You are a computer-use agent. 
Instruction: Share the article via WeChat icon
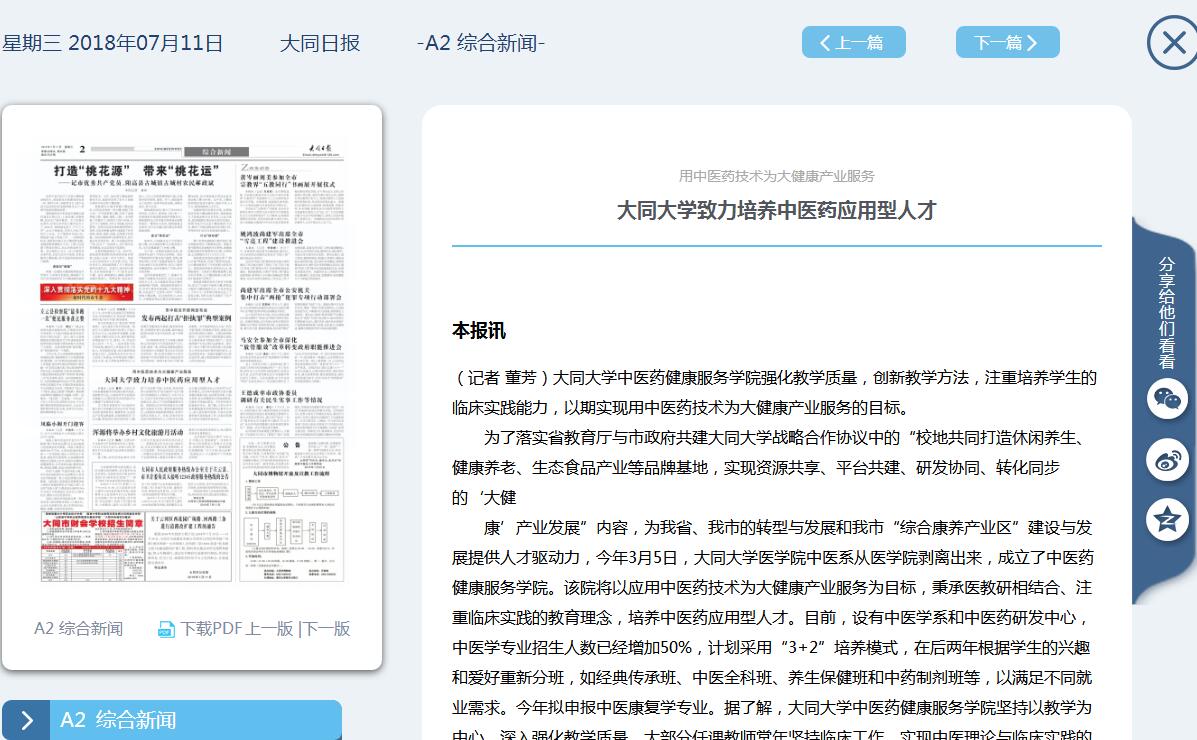tap(1167, 399)
